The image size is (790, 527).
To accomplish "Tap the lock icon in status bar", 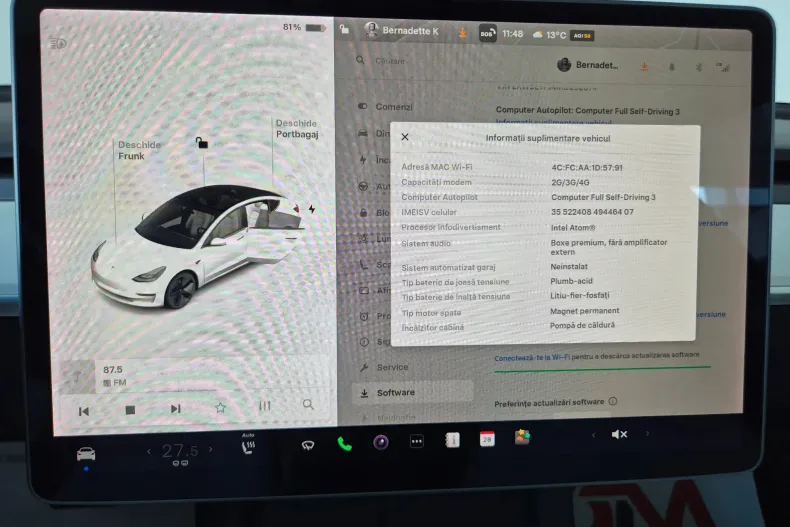I will point(344,29).
